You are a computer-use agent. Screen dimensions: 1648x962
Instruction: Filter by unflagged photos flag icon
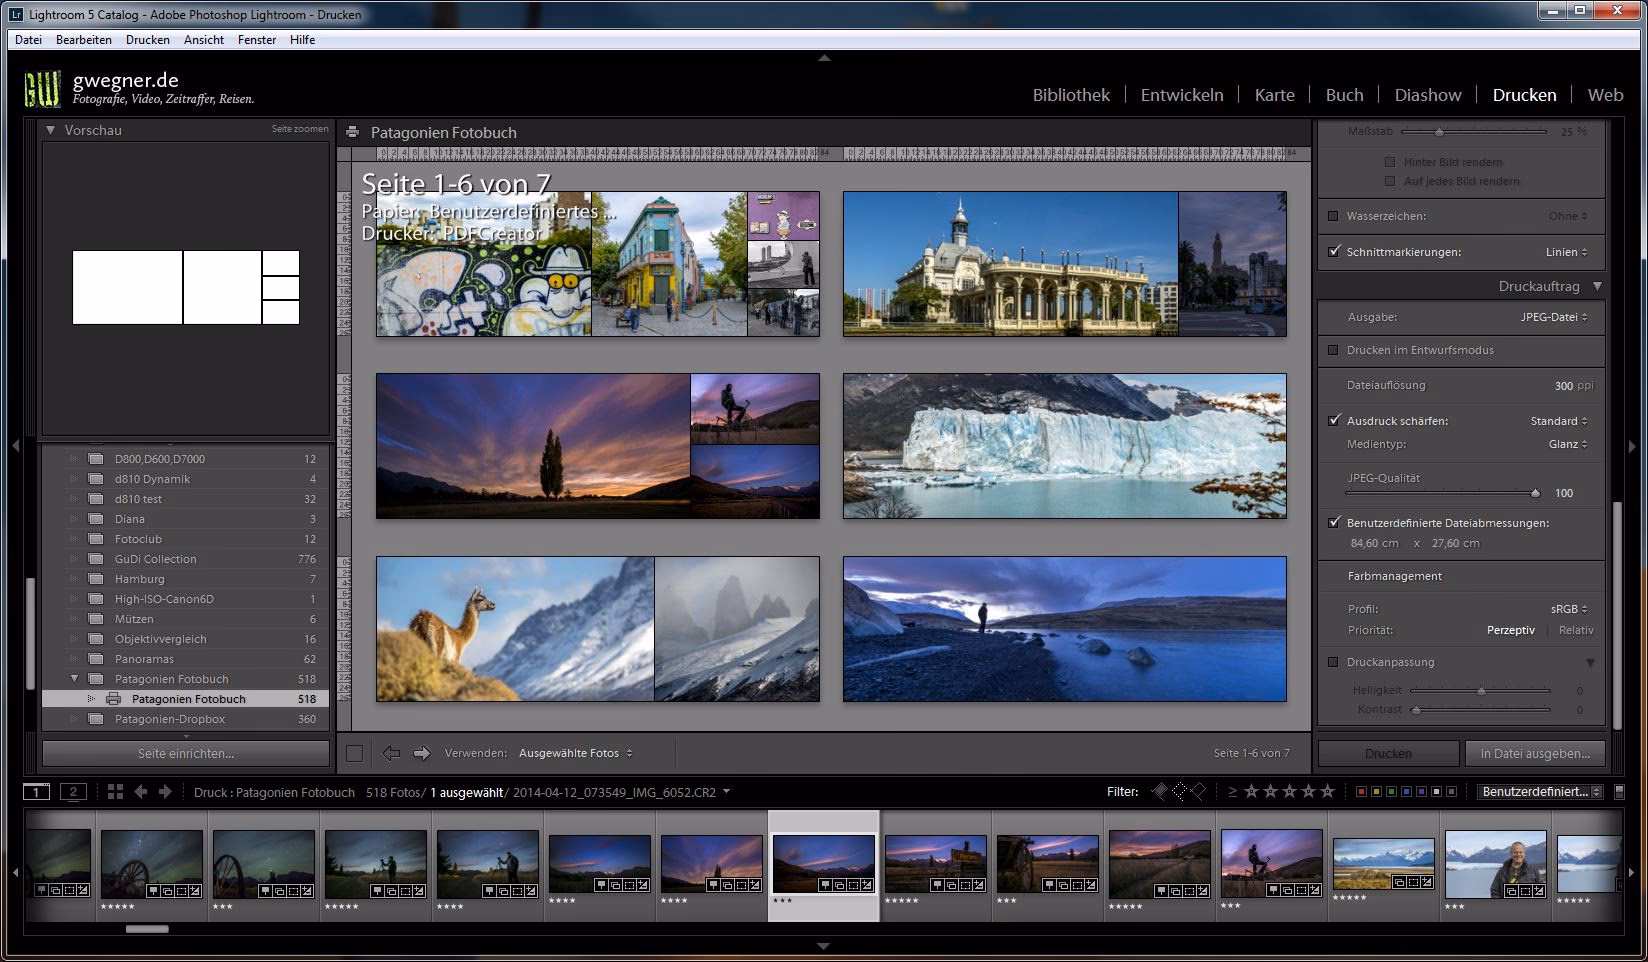[x=1179, y=792]
